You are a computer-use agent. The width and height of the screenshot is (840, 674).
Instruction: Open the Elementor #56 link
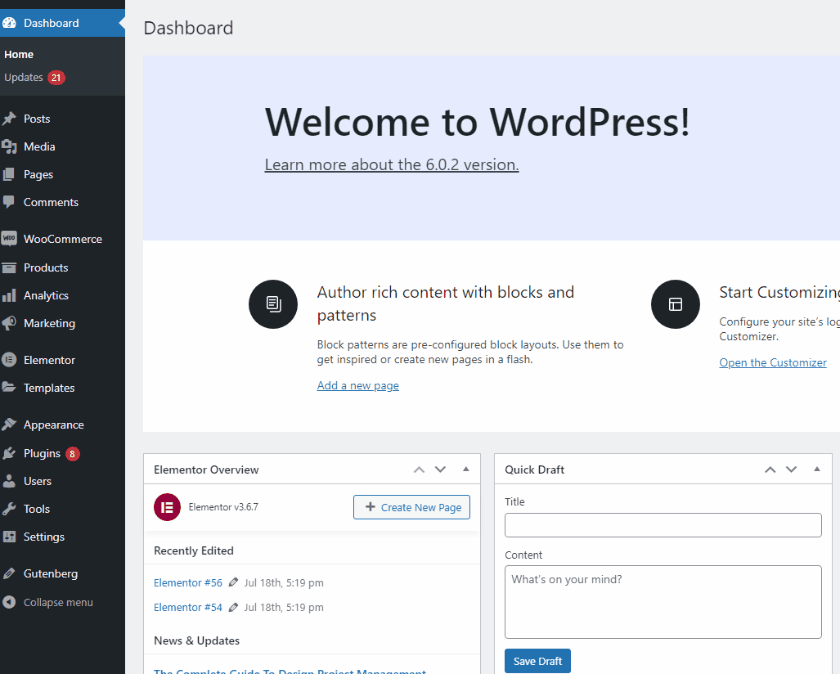(188, 582)
